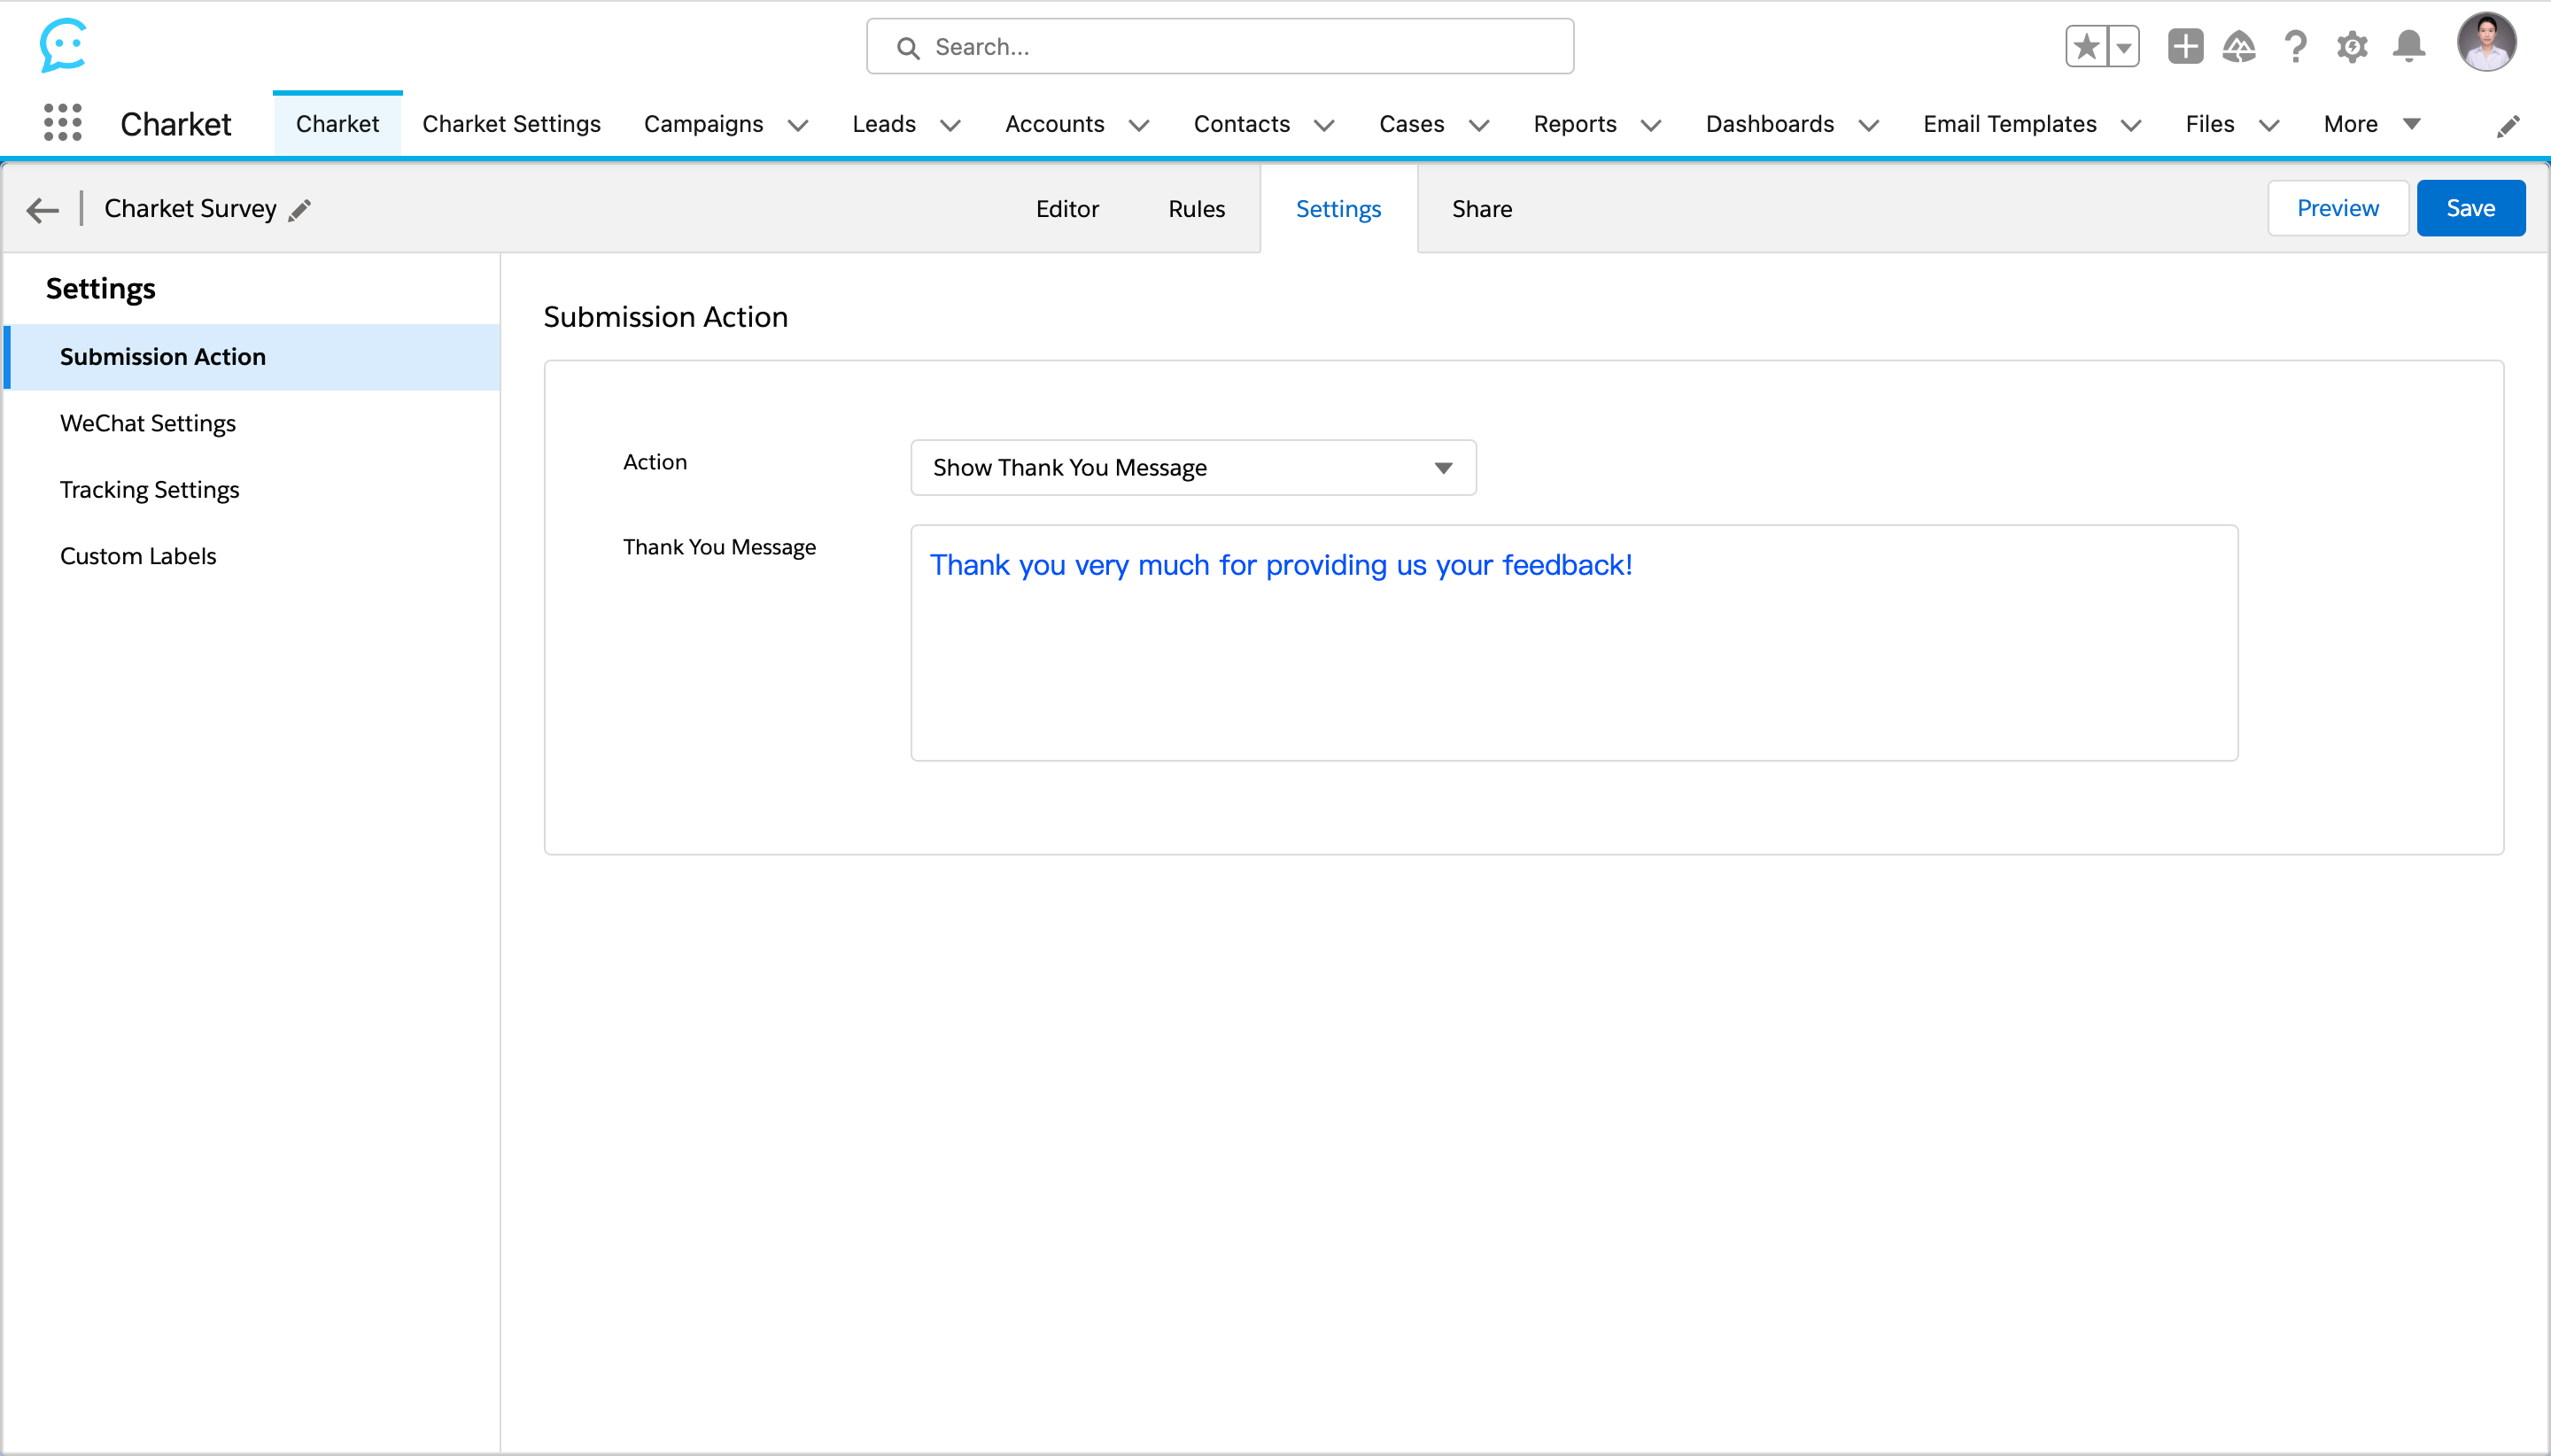Image resolution: width=2551 pixels, height=1456 pixels.
Task: Click the back arrow beside Charket Survey
Action: [x=43, y=209]
